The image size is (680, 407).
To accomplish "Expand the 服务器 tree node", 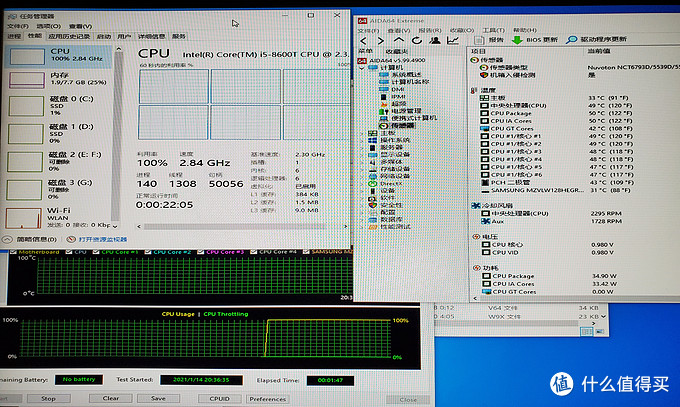I will coord(362,148).
